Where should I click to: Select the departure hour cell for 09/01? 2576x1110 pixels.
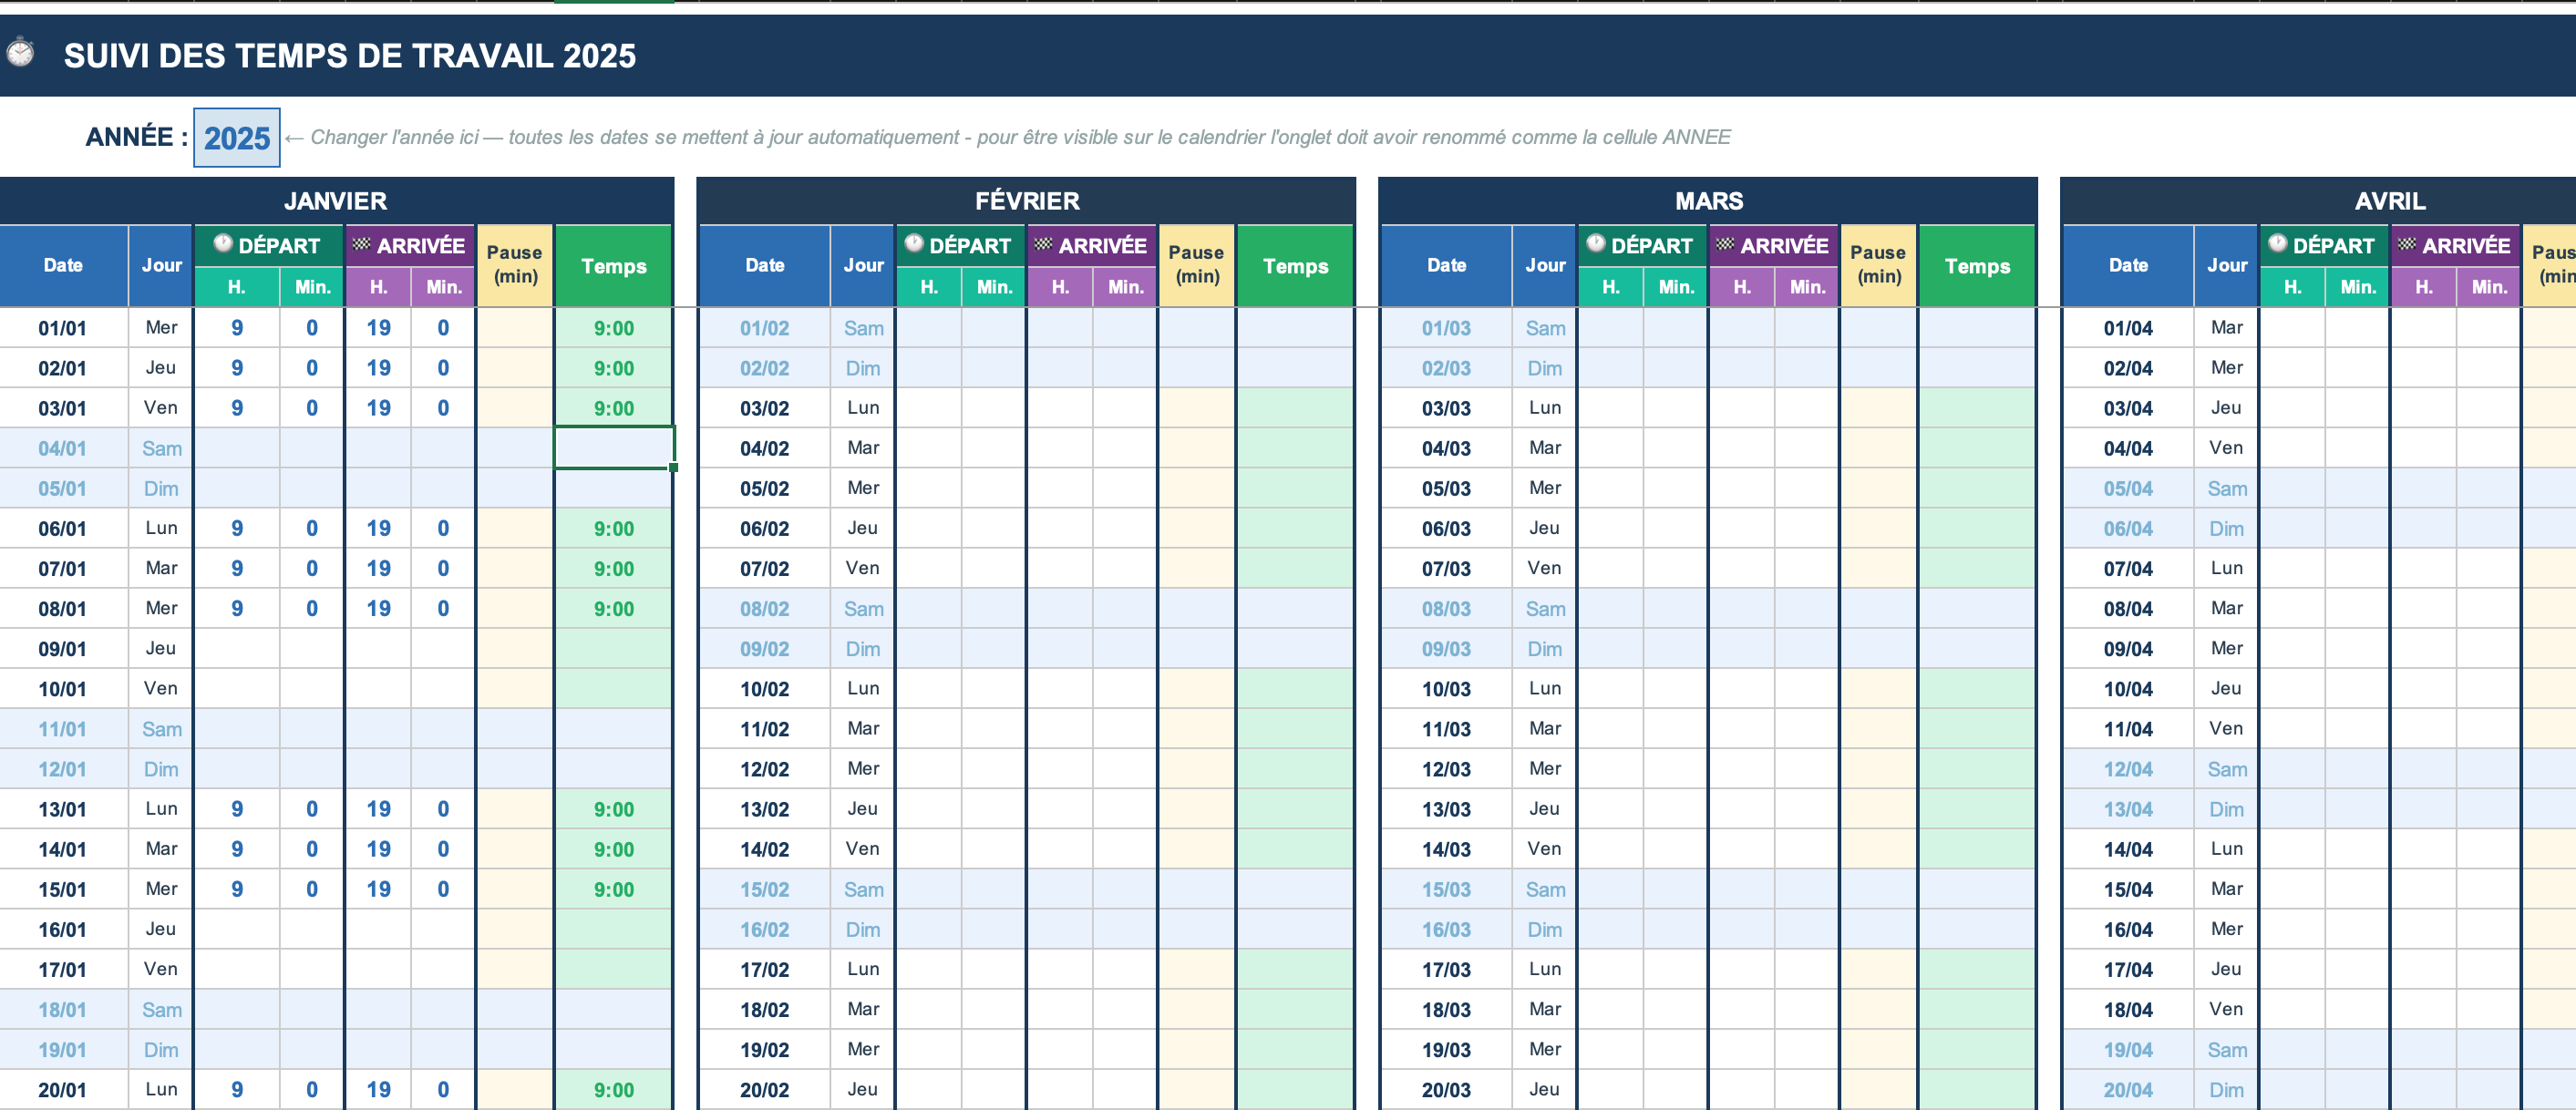tap(237, 649)
